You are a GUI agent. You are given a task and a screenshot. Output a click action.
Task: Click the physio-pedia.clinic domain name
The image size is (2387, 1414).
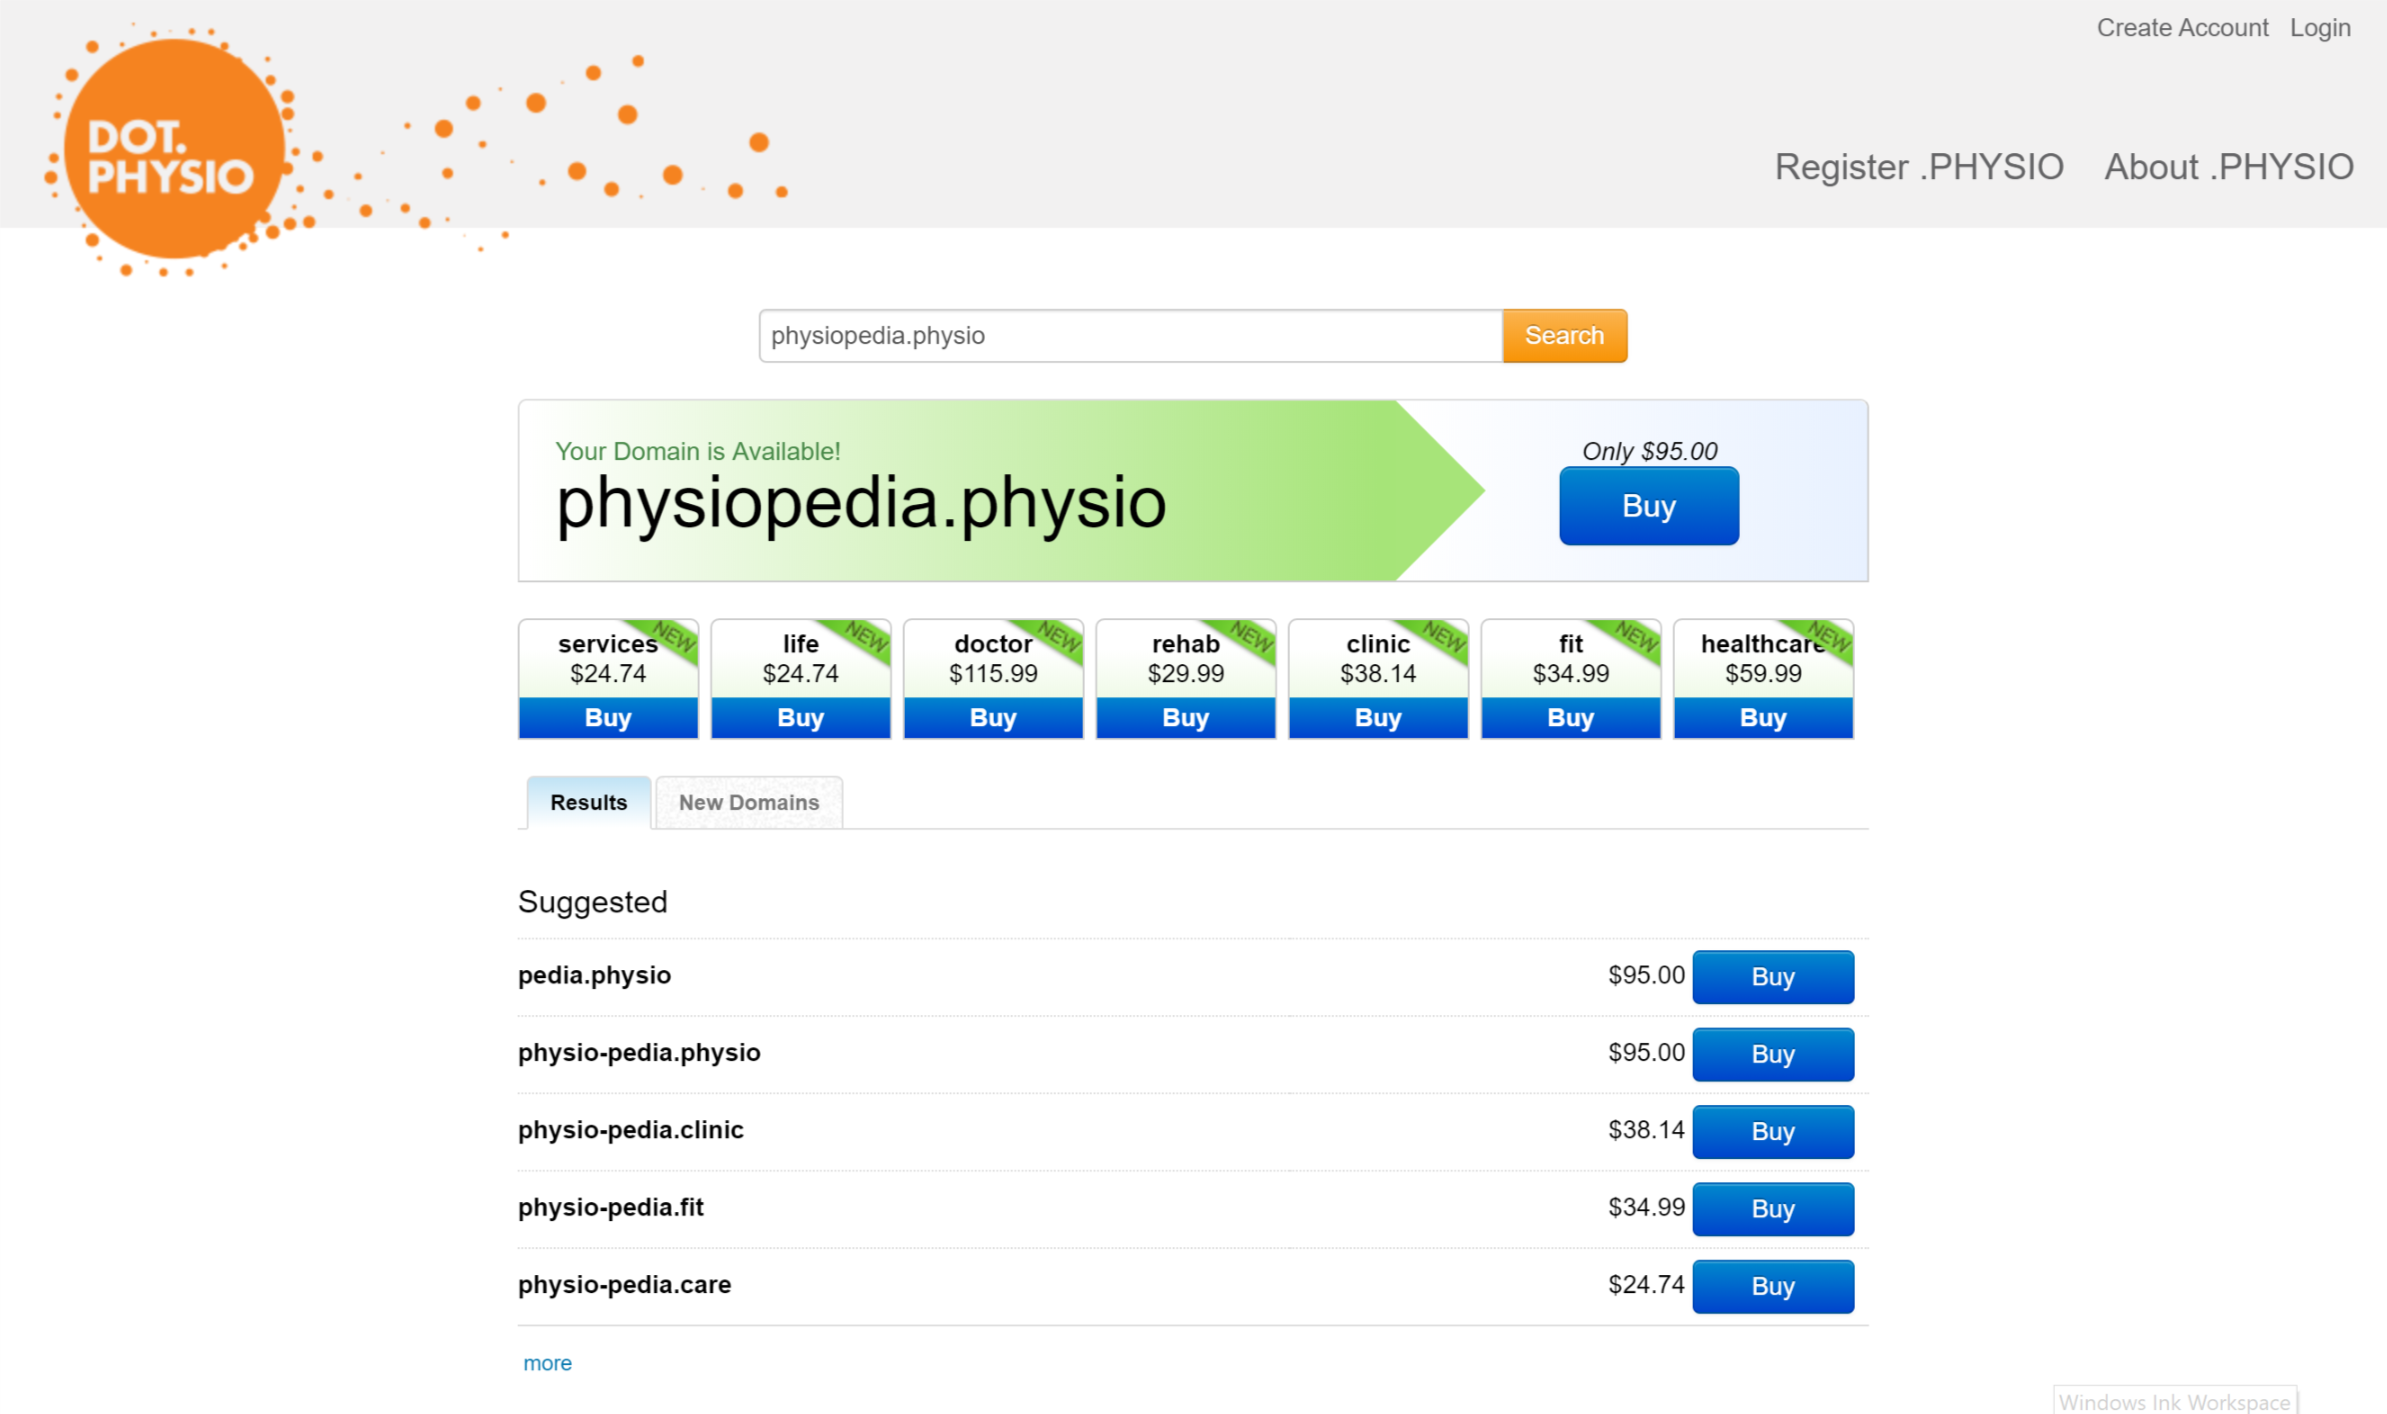(630, 1130)
